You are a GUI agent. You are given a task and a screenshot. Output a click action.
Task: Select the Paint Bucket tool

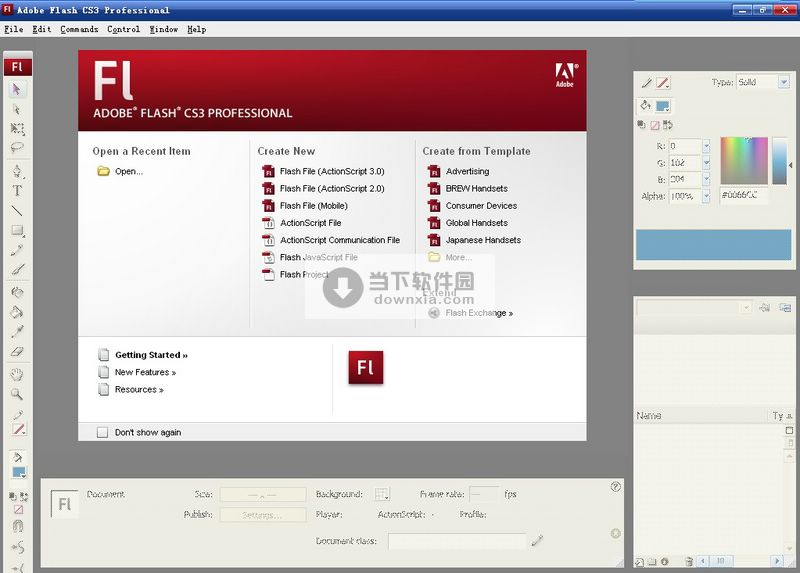pyautogui.click(x=17, y=312)
